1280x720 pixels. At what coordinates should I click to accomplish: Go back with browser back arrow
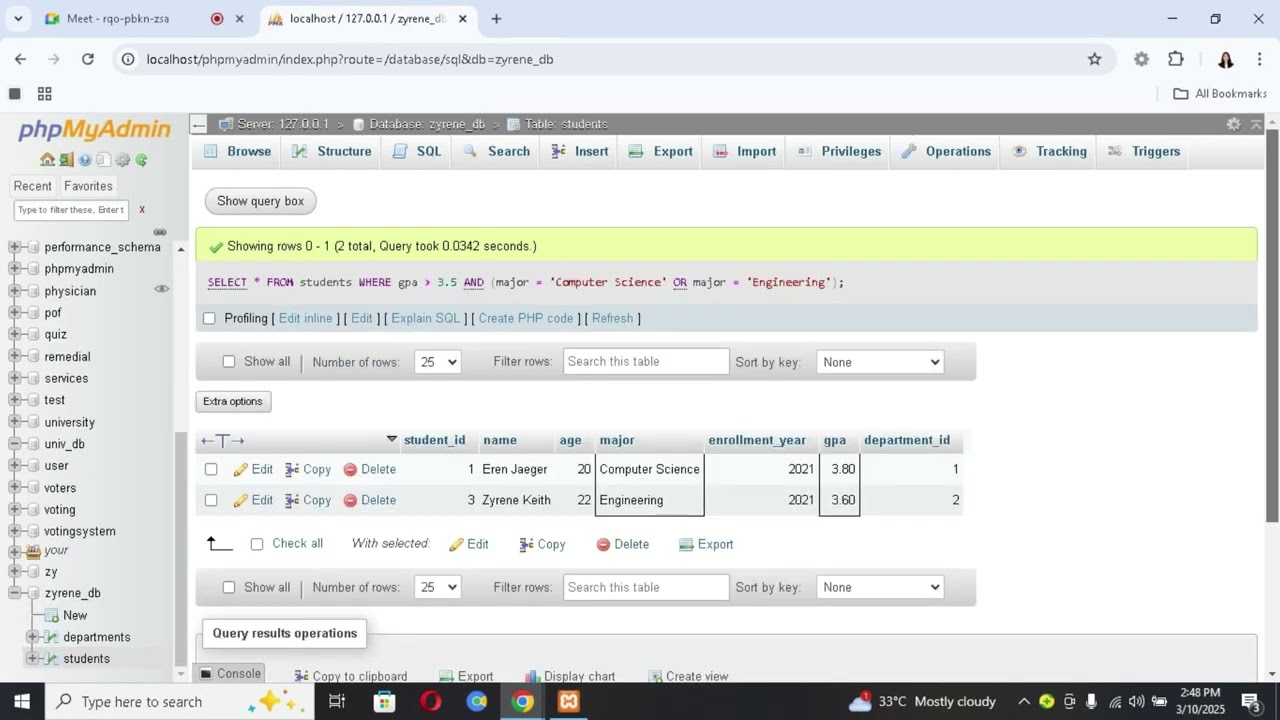20,59
